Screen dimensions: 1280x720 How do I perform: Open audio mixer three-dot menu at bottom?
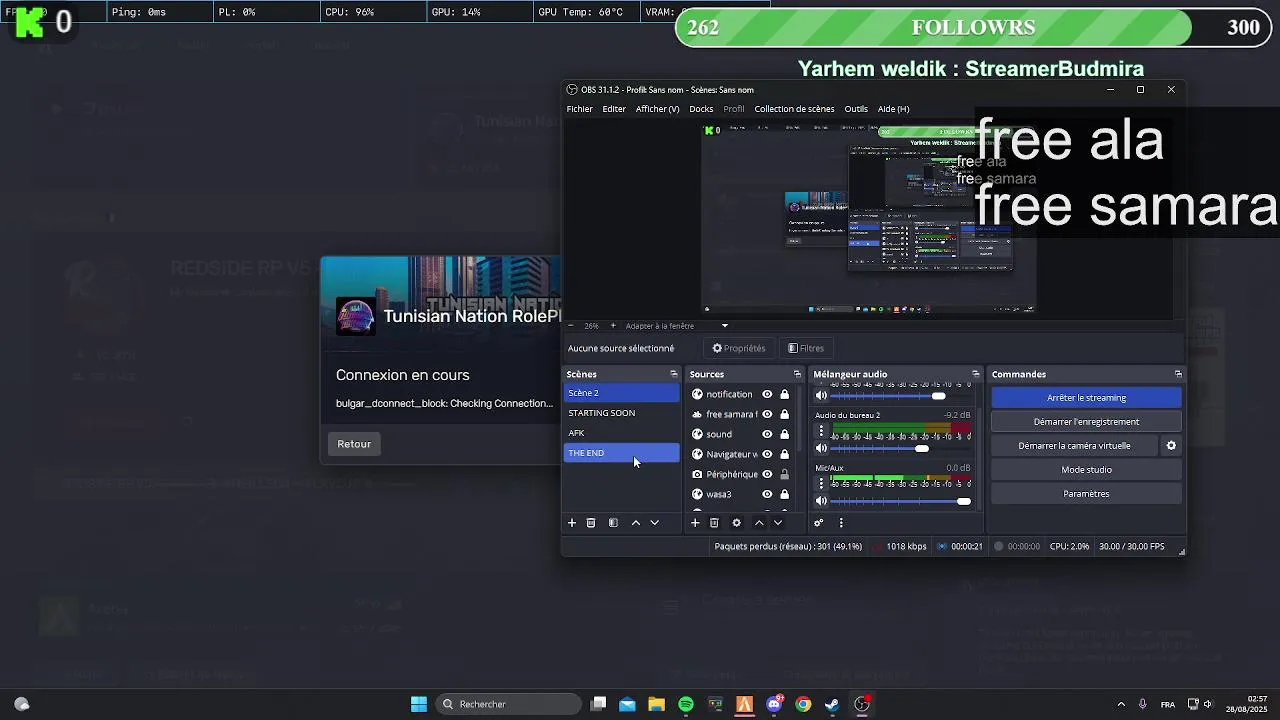tap(841, 523)
